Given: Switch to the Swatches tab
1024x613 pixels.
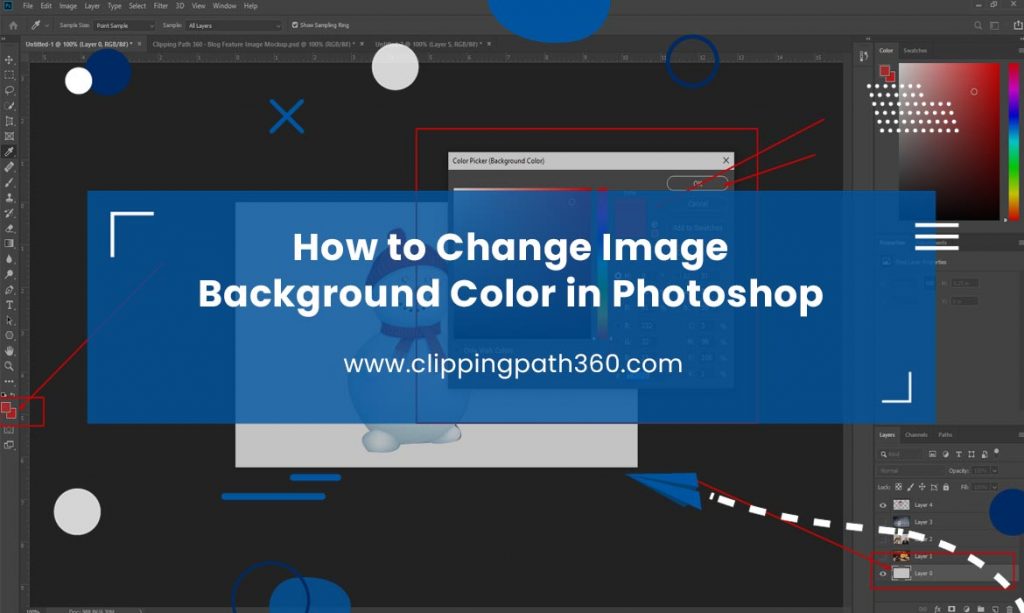Looking at the screenshot, I should point(915,50).
